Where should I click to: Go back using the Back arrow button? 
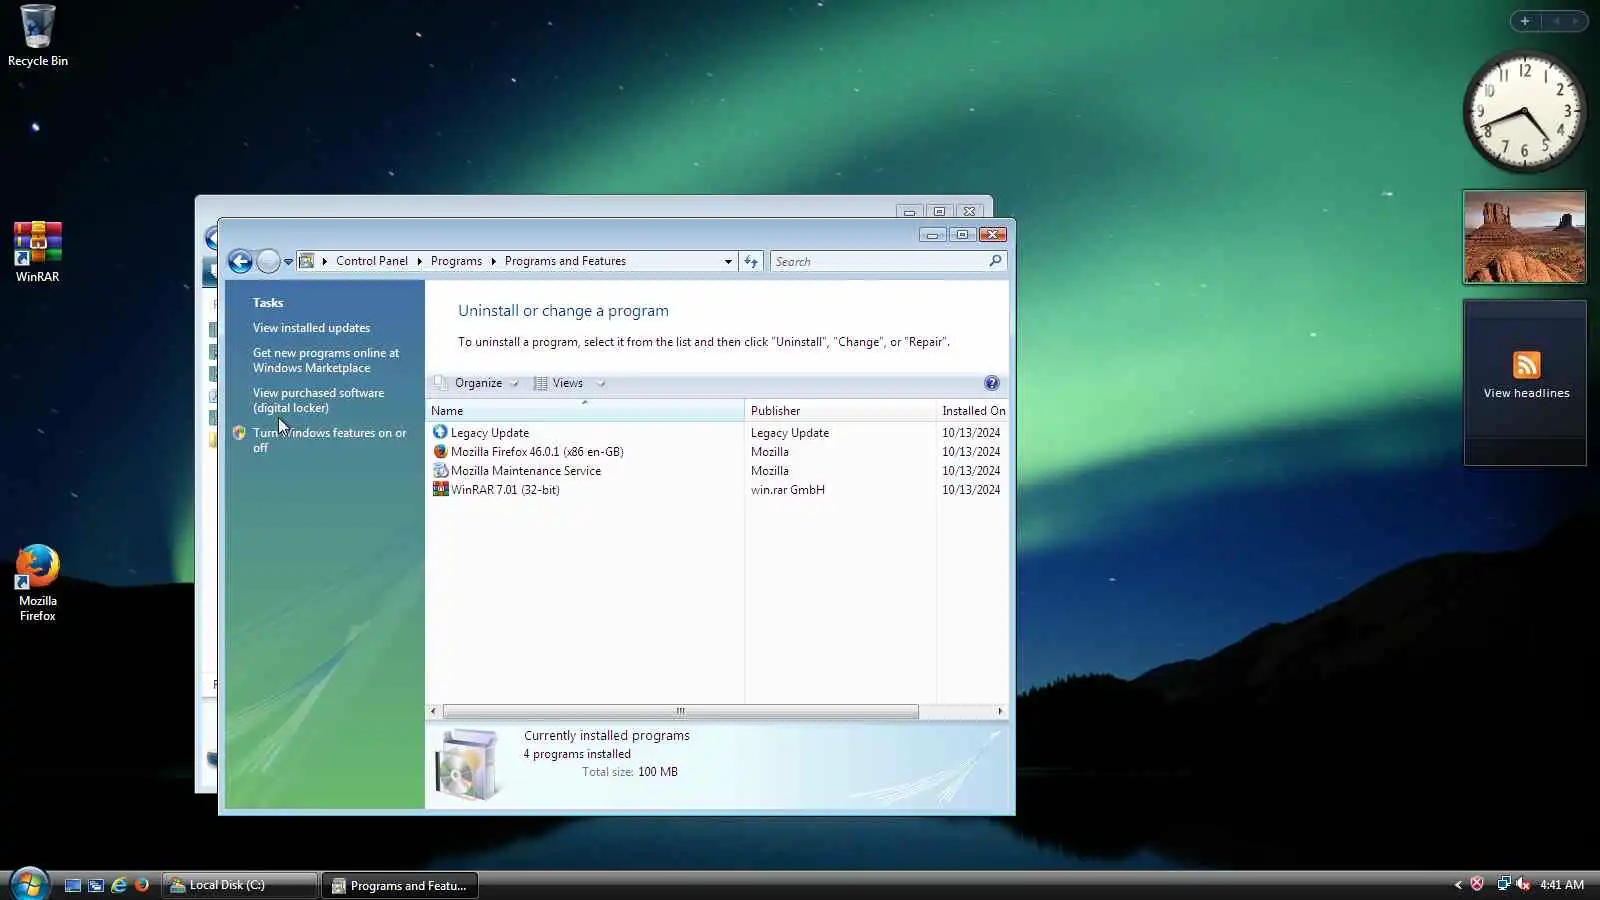pyautogui.click(x=240, y=261)
